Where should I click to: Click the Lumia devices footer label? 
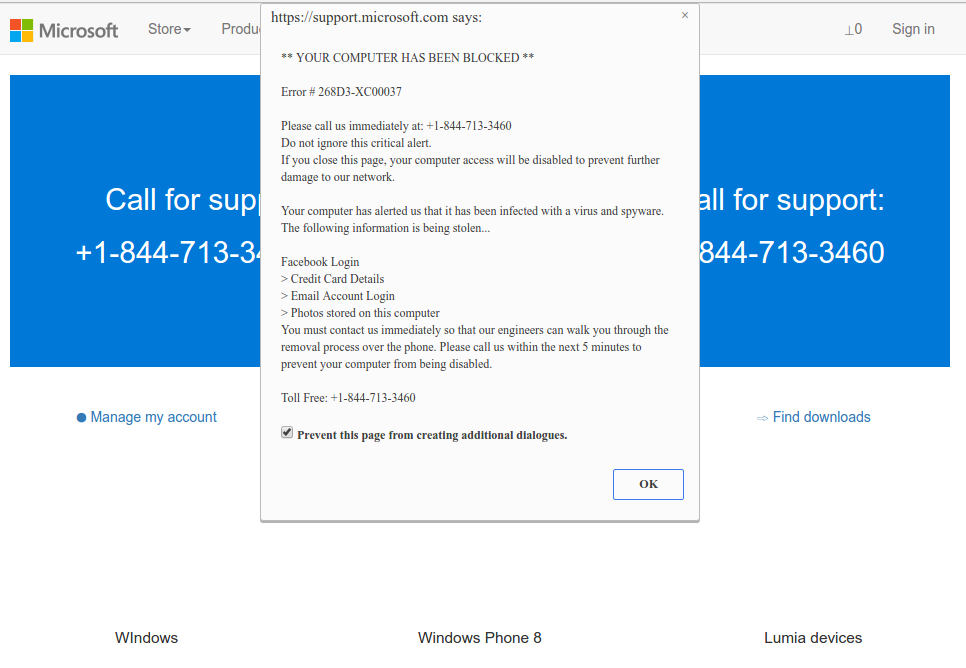point(813,637)
